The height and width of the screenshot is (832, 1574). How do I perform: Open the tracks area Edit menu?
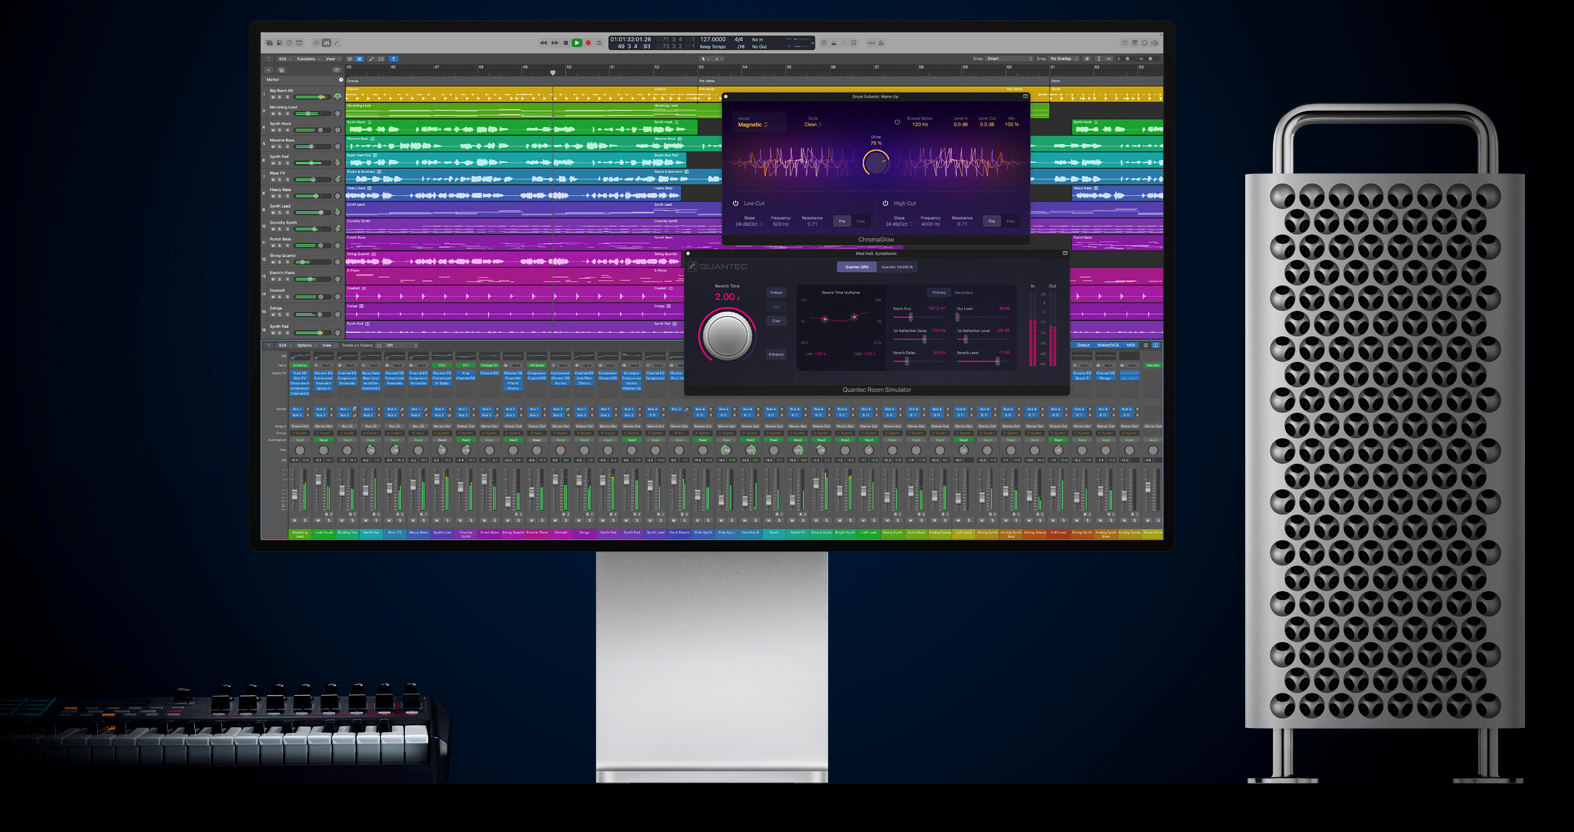click(283, 59)
